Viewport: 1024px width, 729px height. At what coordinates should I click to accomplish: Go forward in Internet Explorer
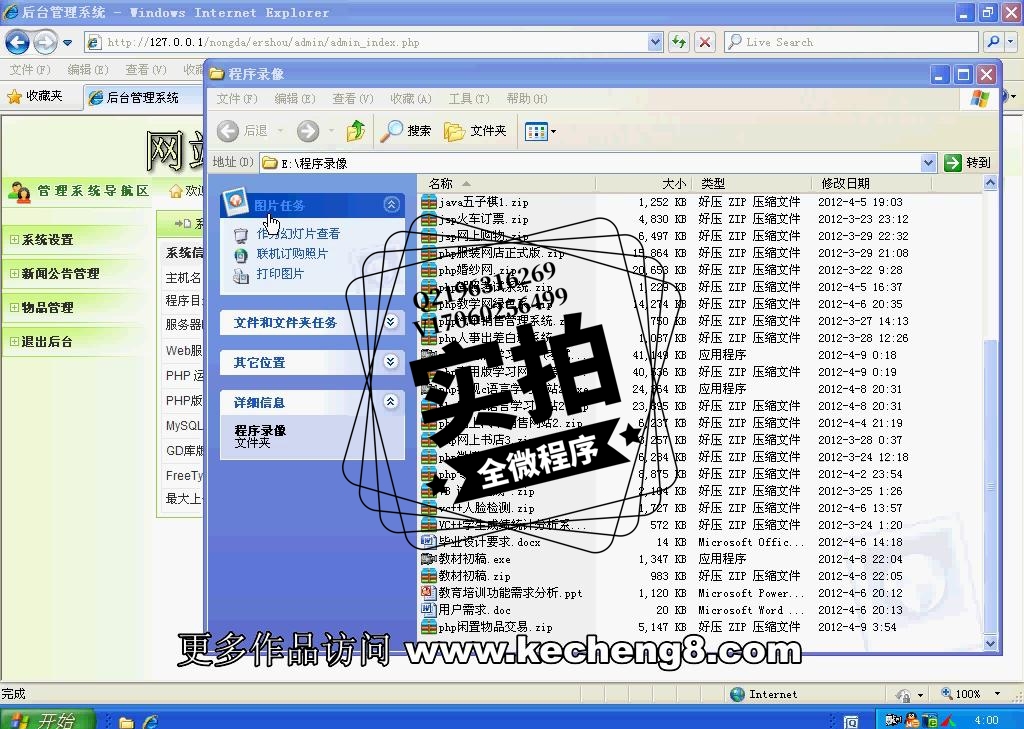pos(45,42)
